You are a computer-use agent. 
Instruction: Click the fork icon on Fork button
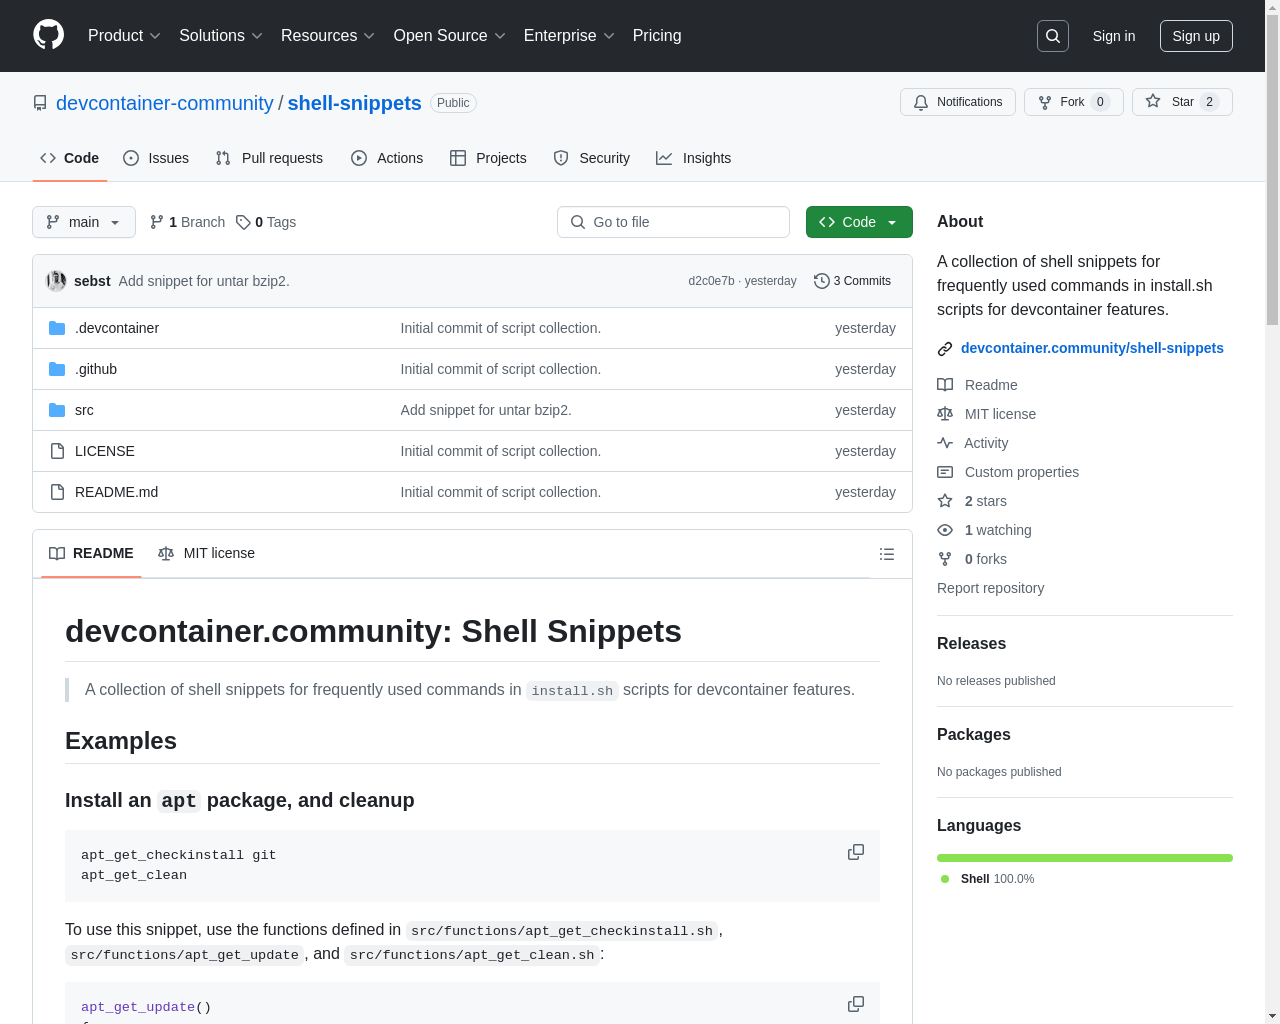1045,102
